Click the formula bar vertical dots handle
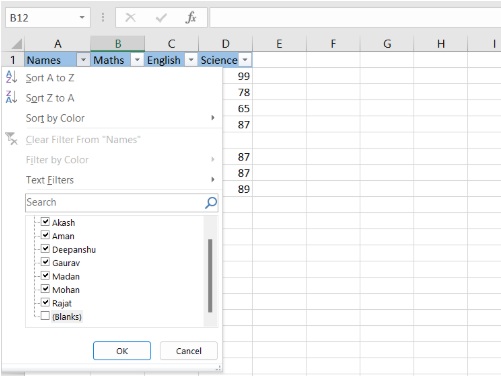This screenshot has height=376, width=501. (103, 17)
